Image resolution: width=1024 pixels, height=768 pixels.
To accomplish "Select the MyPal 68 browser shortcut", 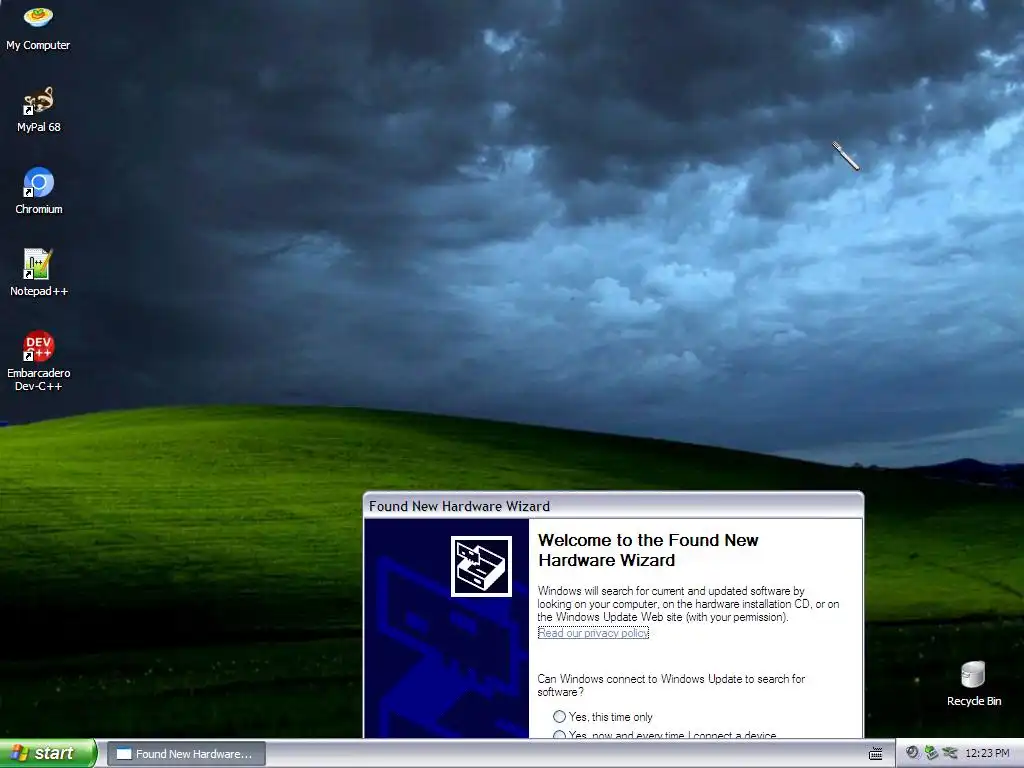I will pos(38,110).
